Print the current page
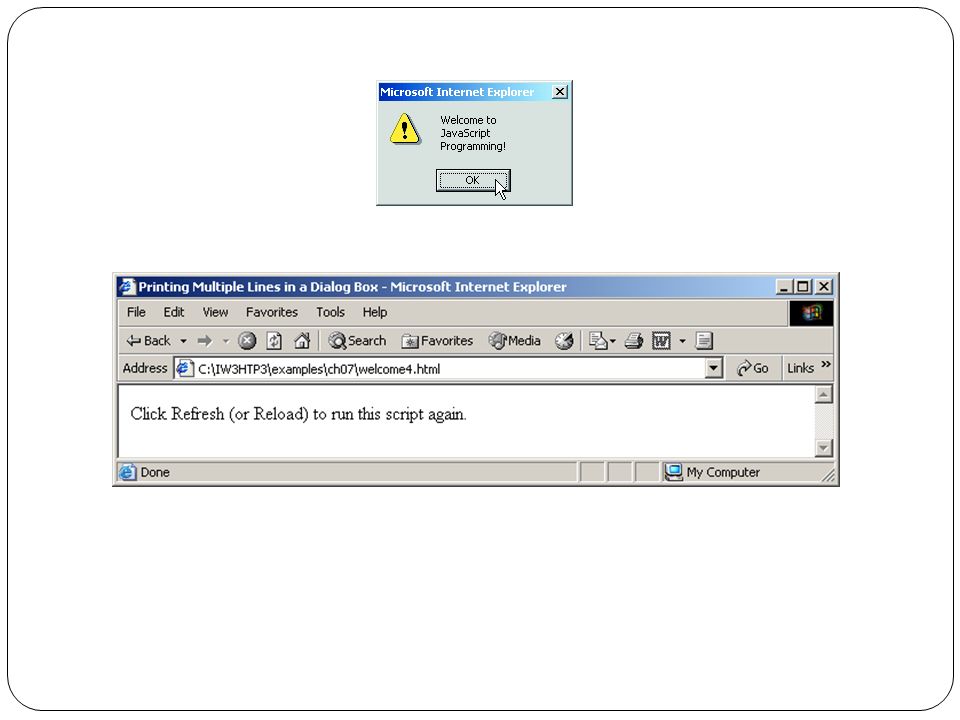 [x=634, y=341]
